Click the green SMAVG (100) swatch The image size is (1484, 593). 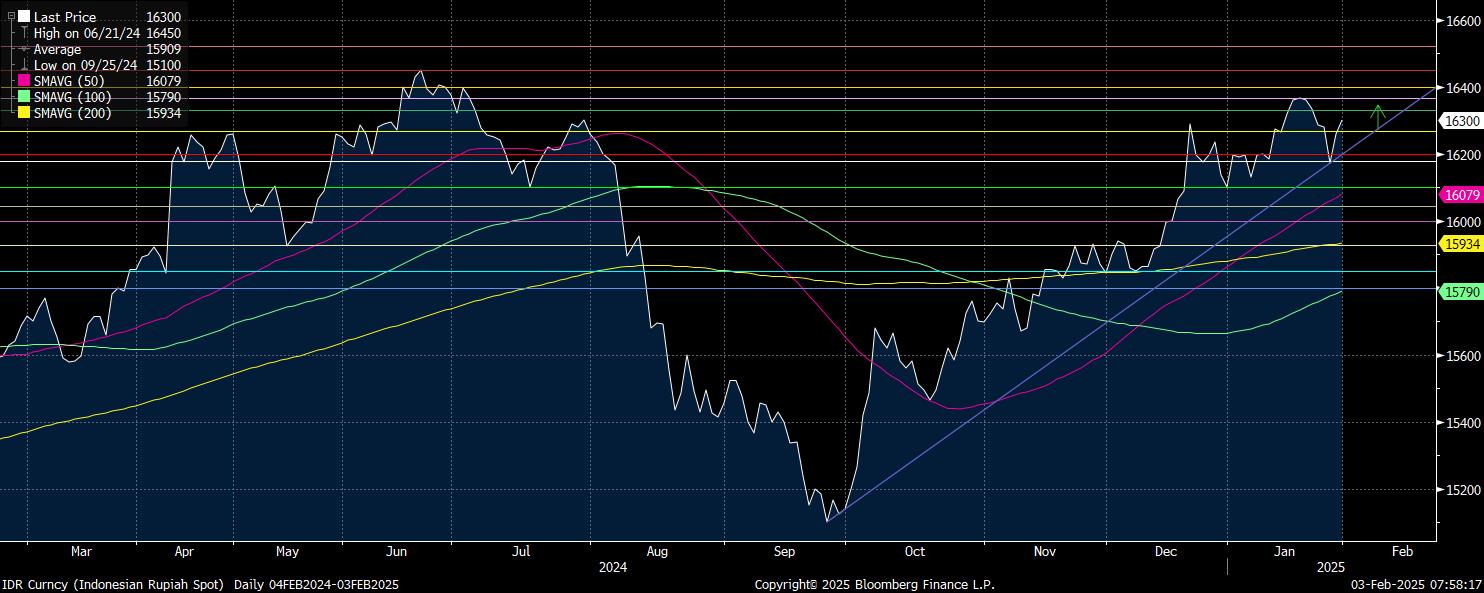(24, 97)
